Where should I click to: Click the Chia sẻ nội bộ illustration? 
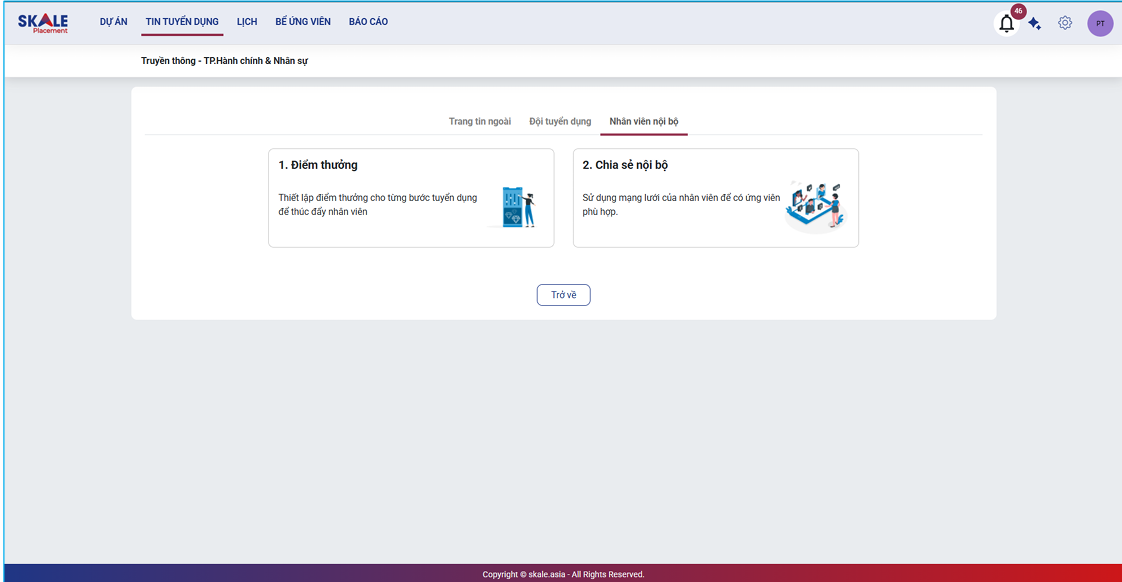tap(814, 206)
